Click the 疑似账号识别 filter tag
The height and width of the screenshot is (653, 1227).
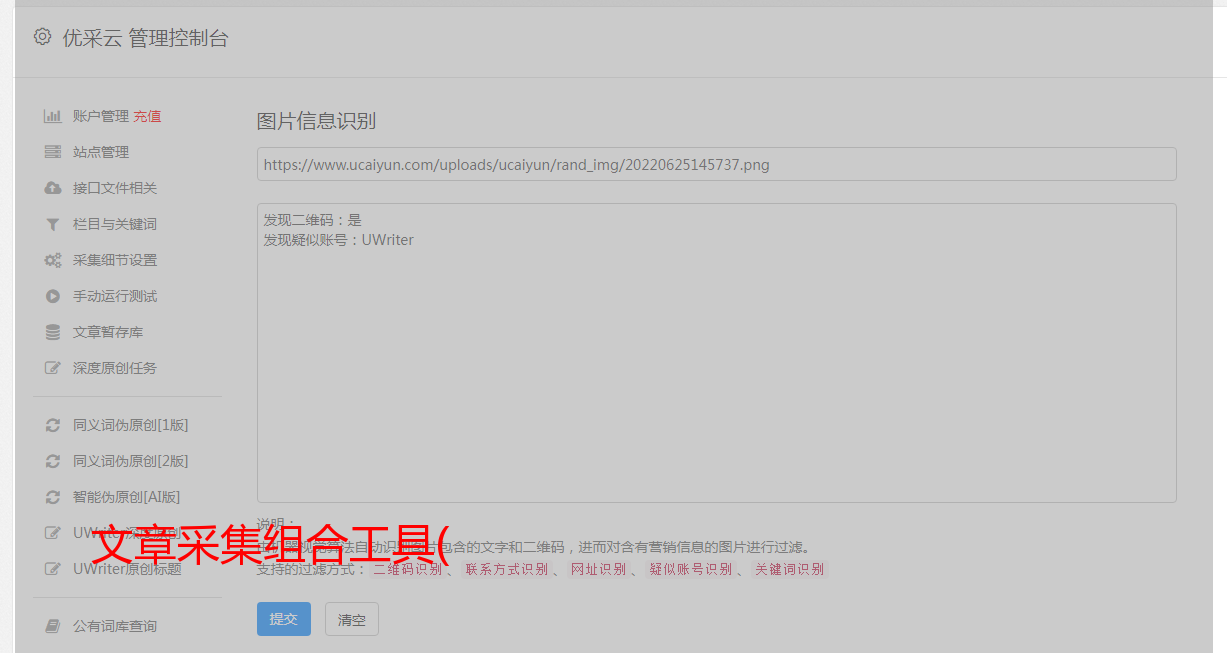click(x=690, y=569)
